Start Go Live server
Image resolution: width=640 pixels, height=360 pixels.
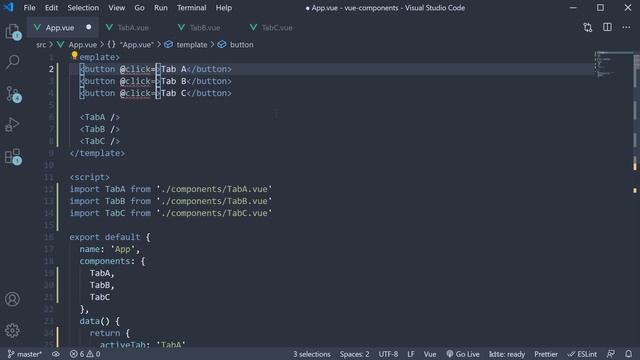pyautogui.click(x=463, y=354)
